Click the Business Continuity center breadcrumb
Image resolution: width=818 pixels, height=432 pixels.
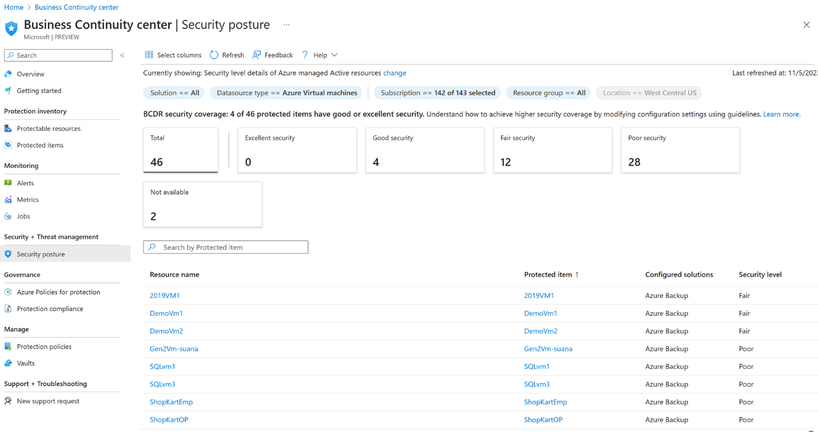click(76, 7)
